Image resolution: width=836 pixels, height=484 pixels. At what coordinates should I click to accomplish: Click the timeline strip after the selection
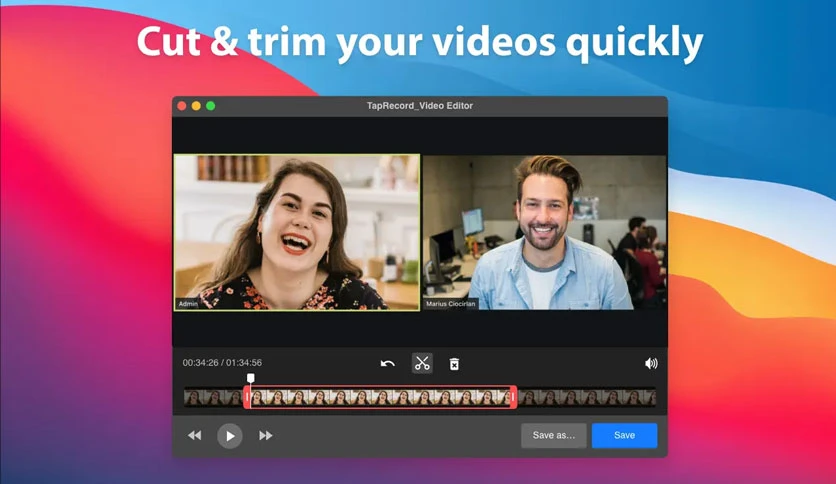[x=586, y=397]
